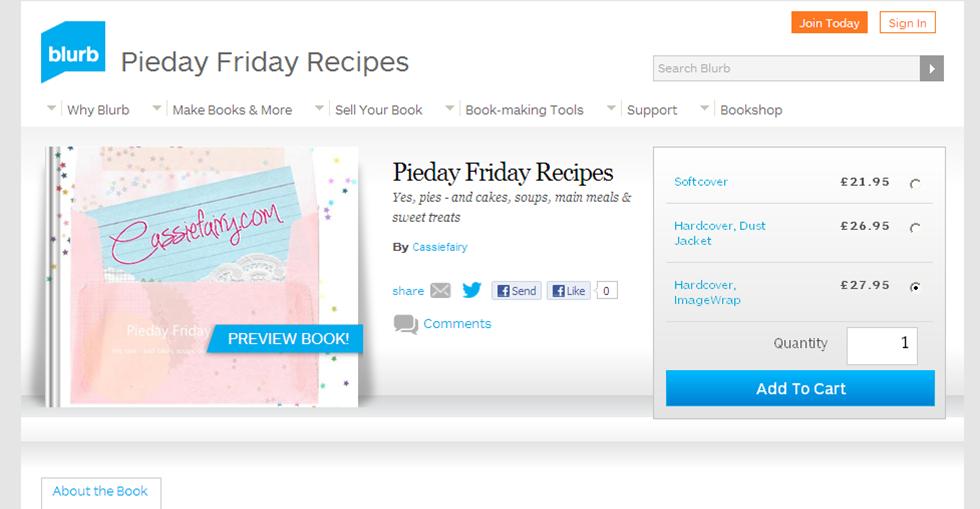Click the Preview Book banner on the cover
980x509 pixels.
tap(288, 339)
